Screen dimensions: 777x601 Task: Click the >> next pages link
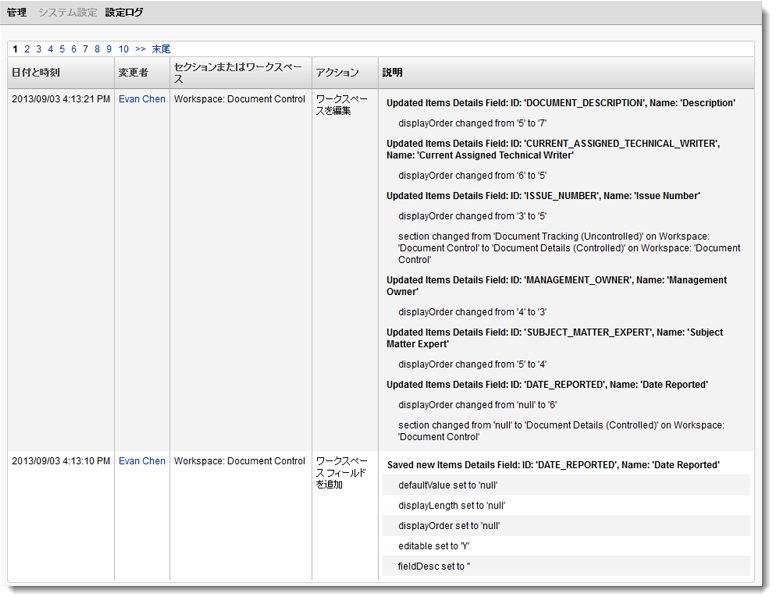pyautogui.click(x=140, y=49)
